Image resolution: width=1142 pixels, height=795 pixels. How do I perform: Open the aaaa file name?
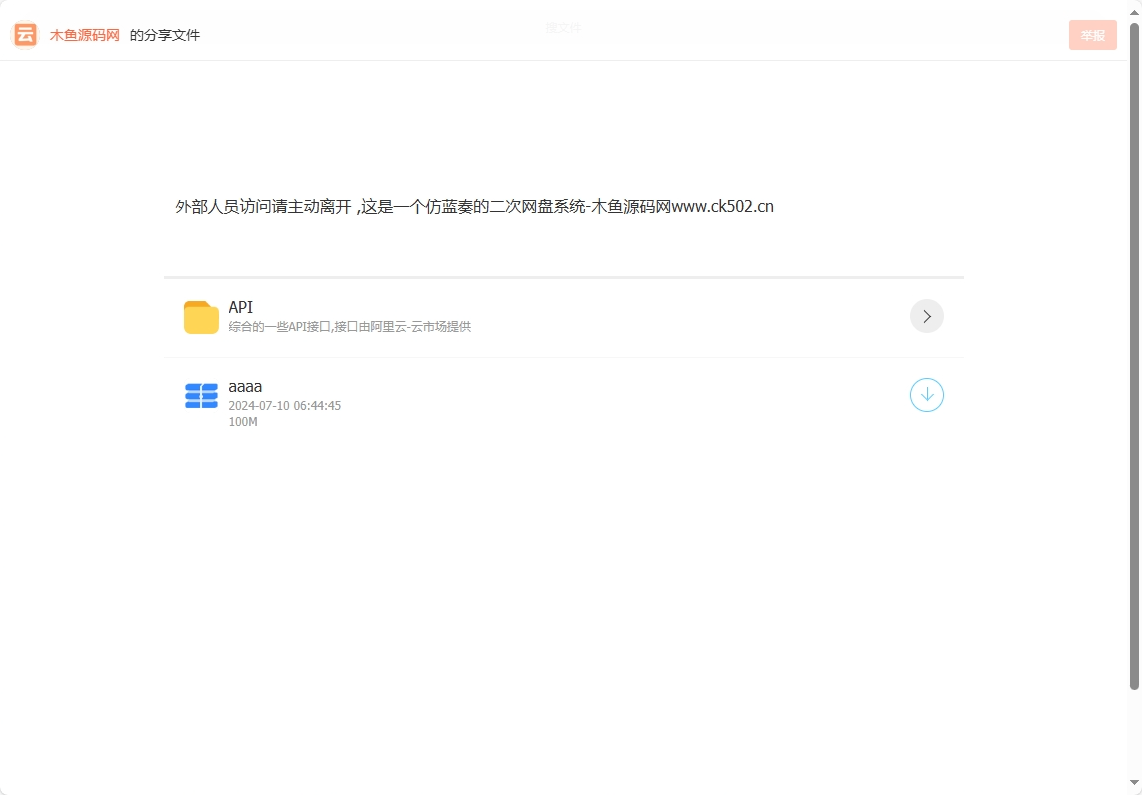(245, 387)
